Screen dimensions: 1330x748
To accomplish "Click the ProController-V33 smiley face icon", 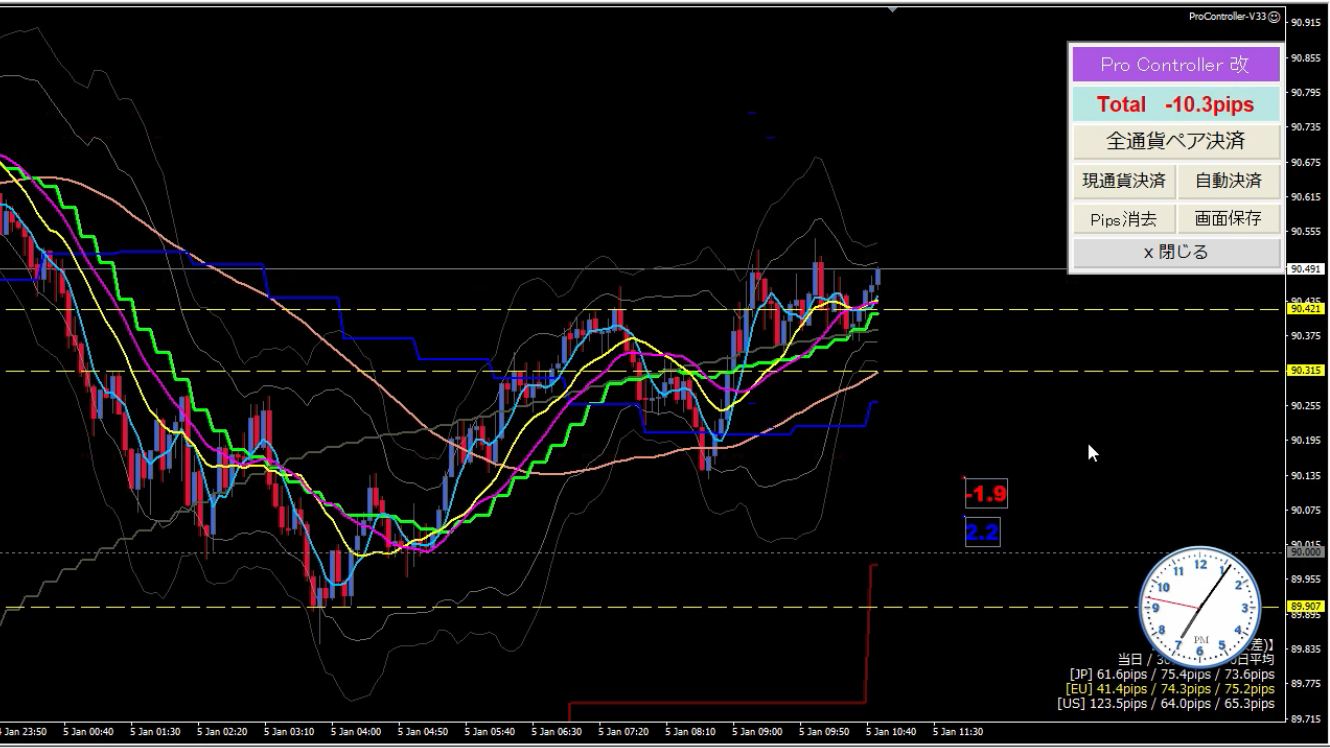I will point(1274,17).
